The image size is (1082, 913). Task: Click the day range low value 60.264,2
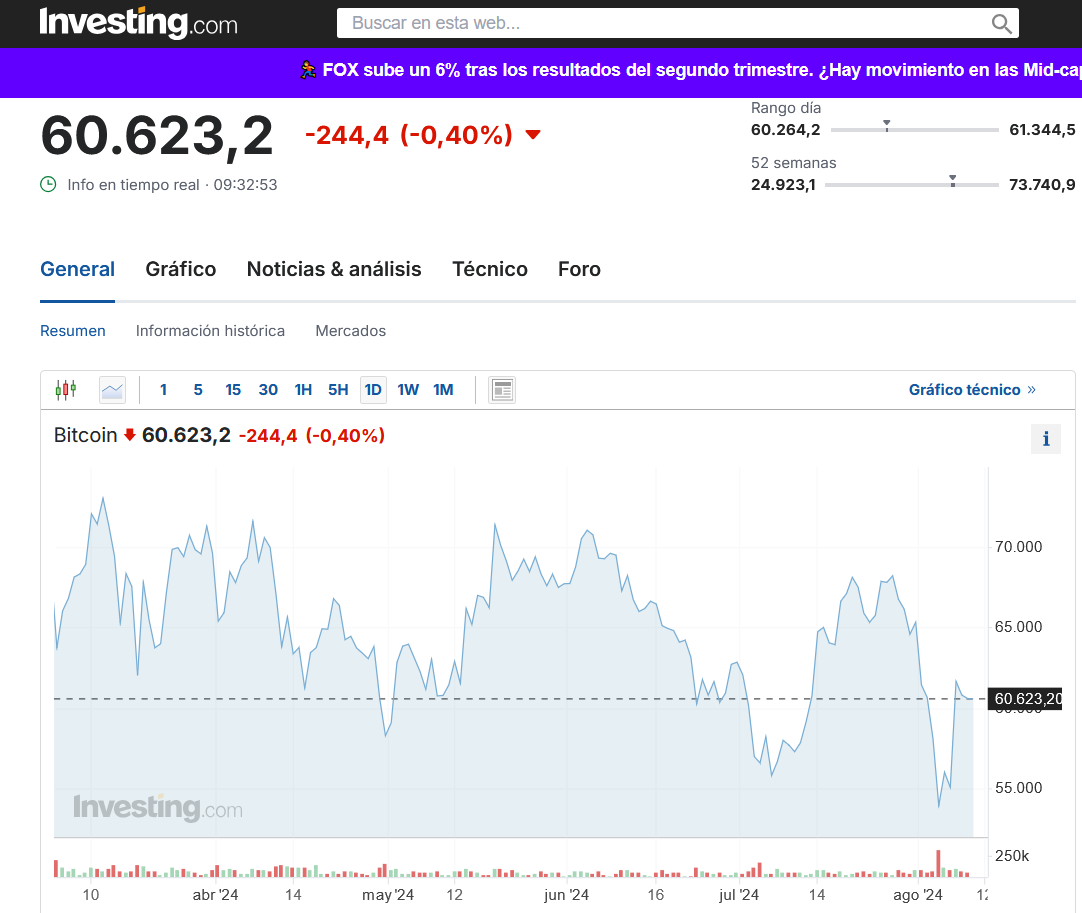pos(786,130)
